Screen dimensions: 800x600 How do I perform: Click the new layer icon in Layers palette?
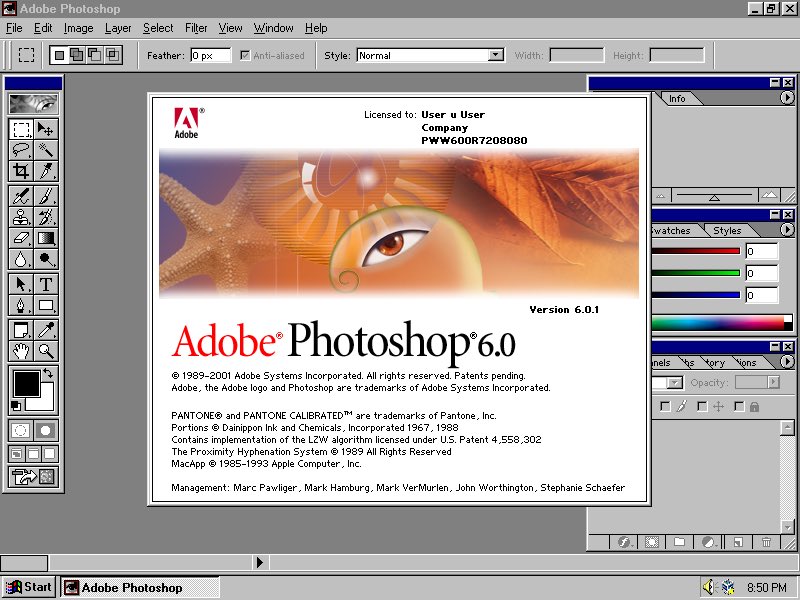pos(738,542)
